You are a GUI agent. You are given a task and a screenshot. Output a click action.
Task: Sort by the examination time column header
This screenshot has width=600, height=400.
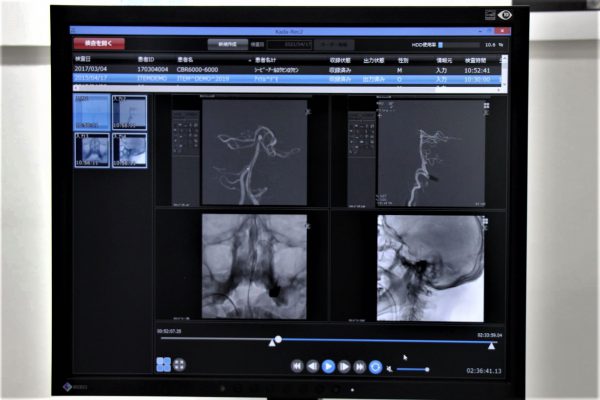[477, 59]
